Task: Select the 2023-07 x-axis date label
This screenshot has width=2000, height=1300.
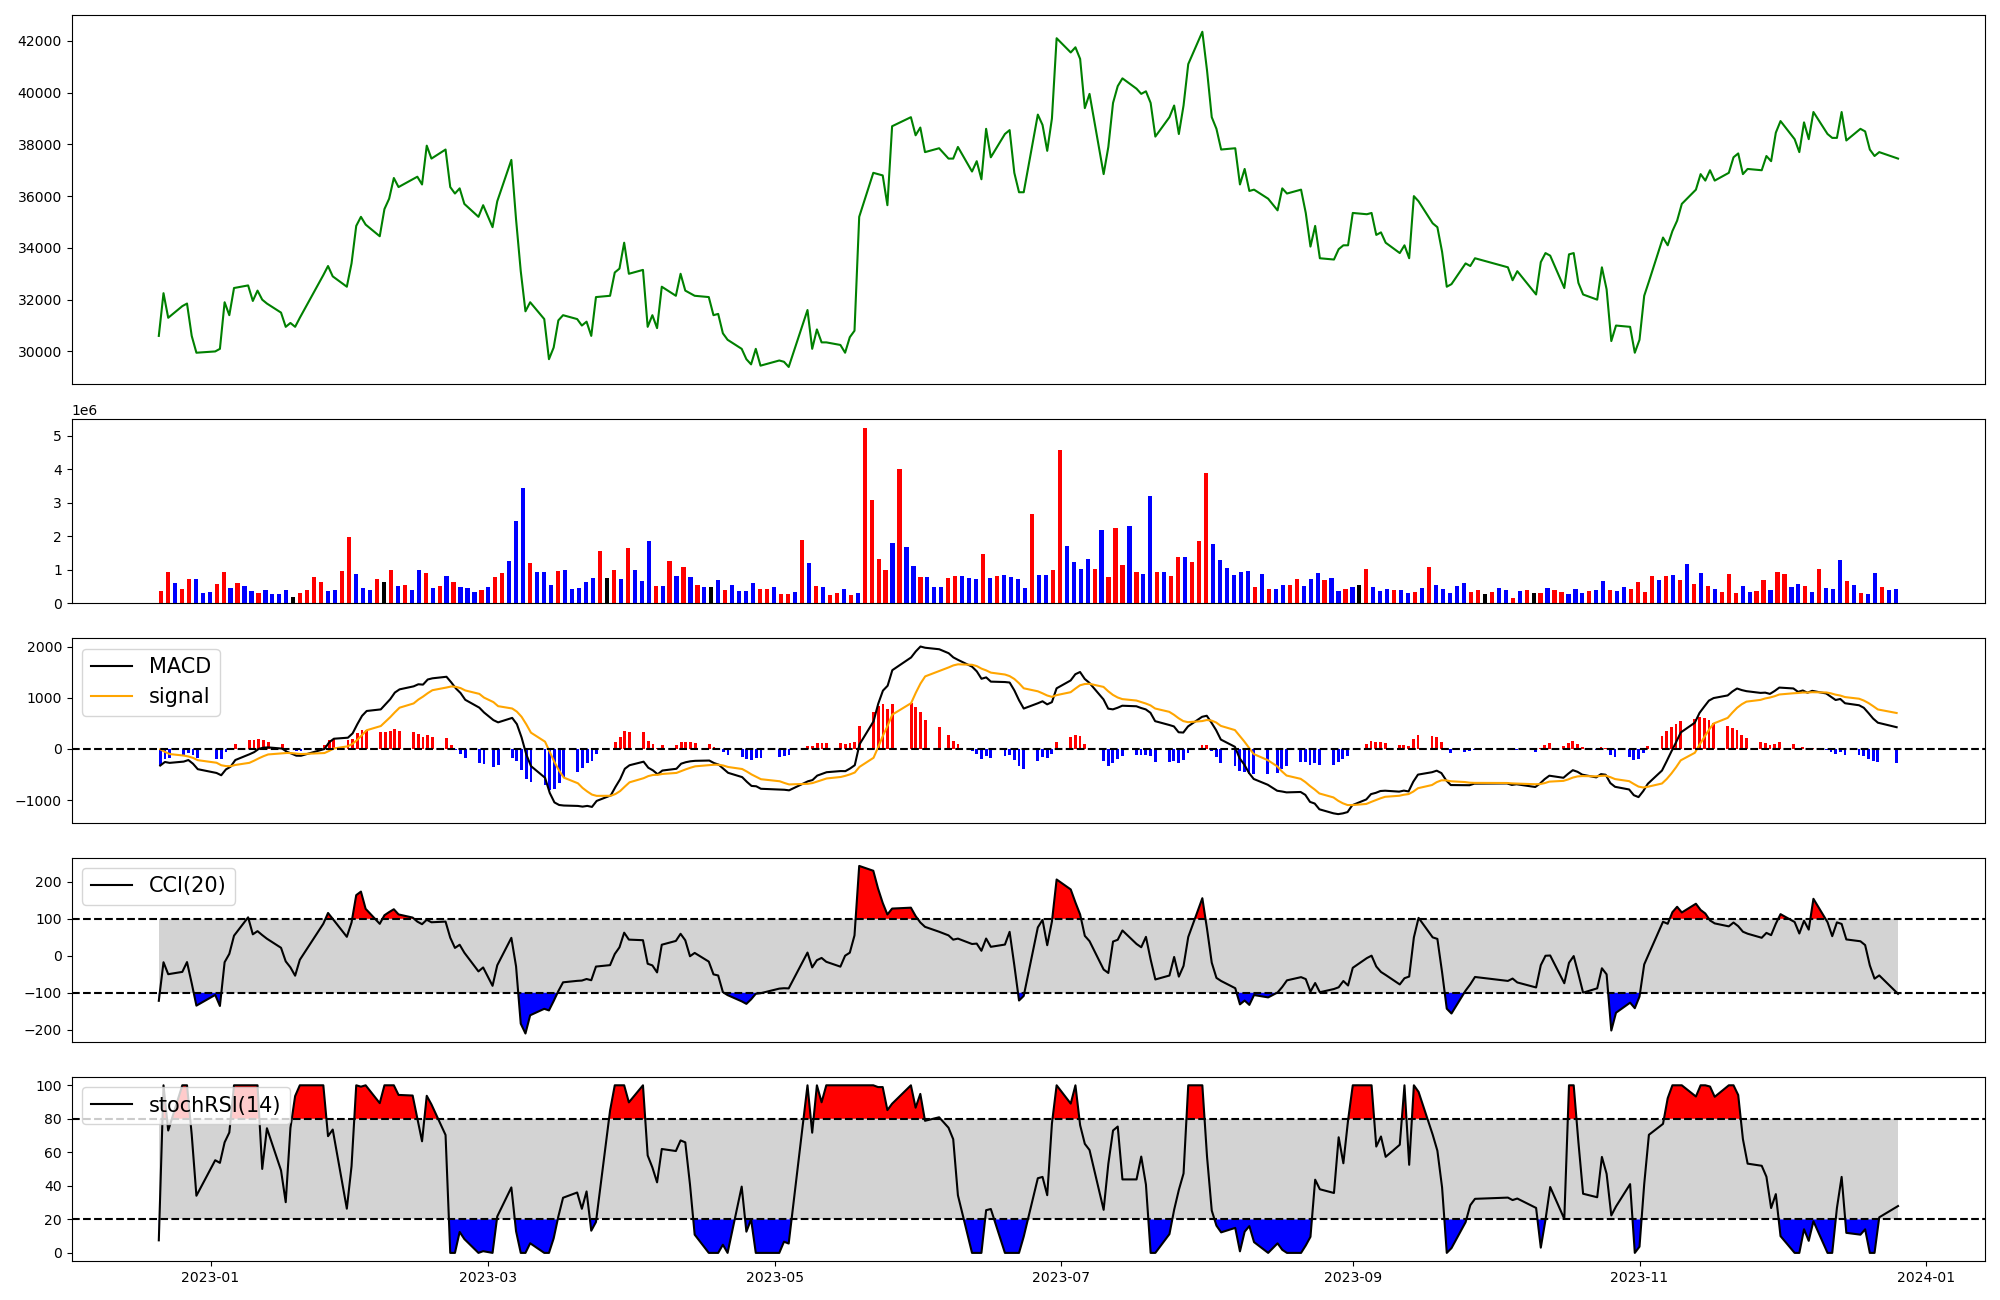Action: 1060,1277
